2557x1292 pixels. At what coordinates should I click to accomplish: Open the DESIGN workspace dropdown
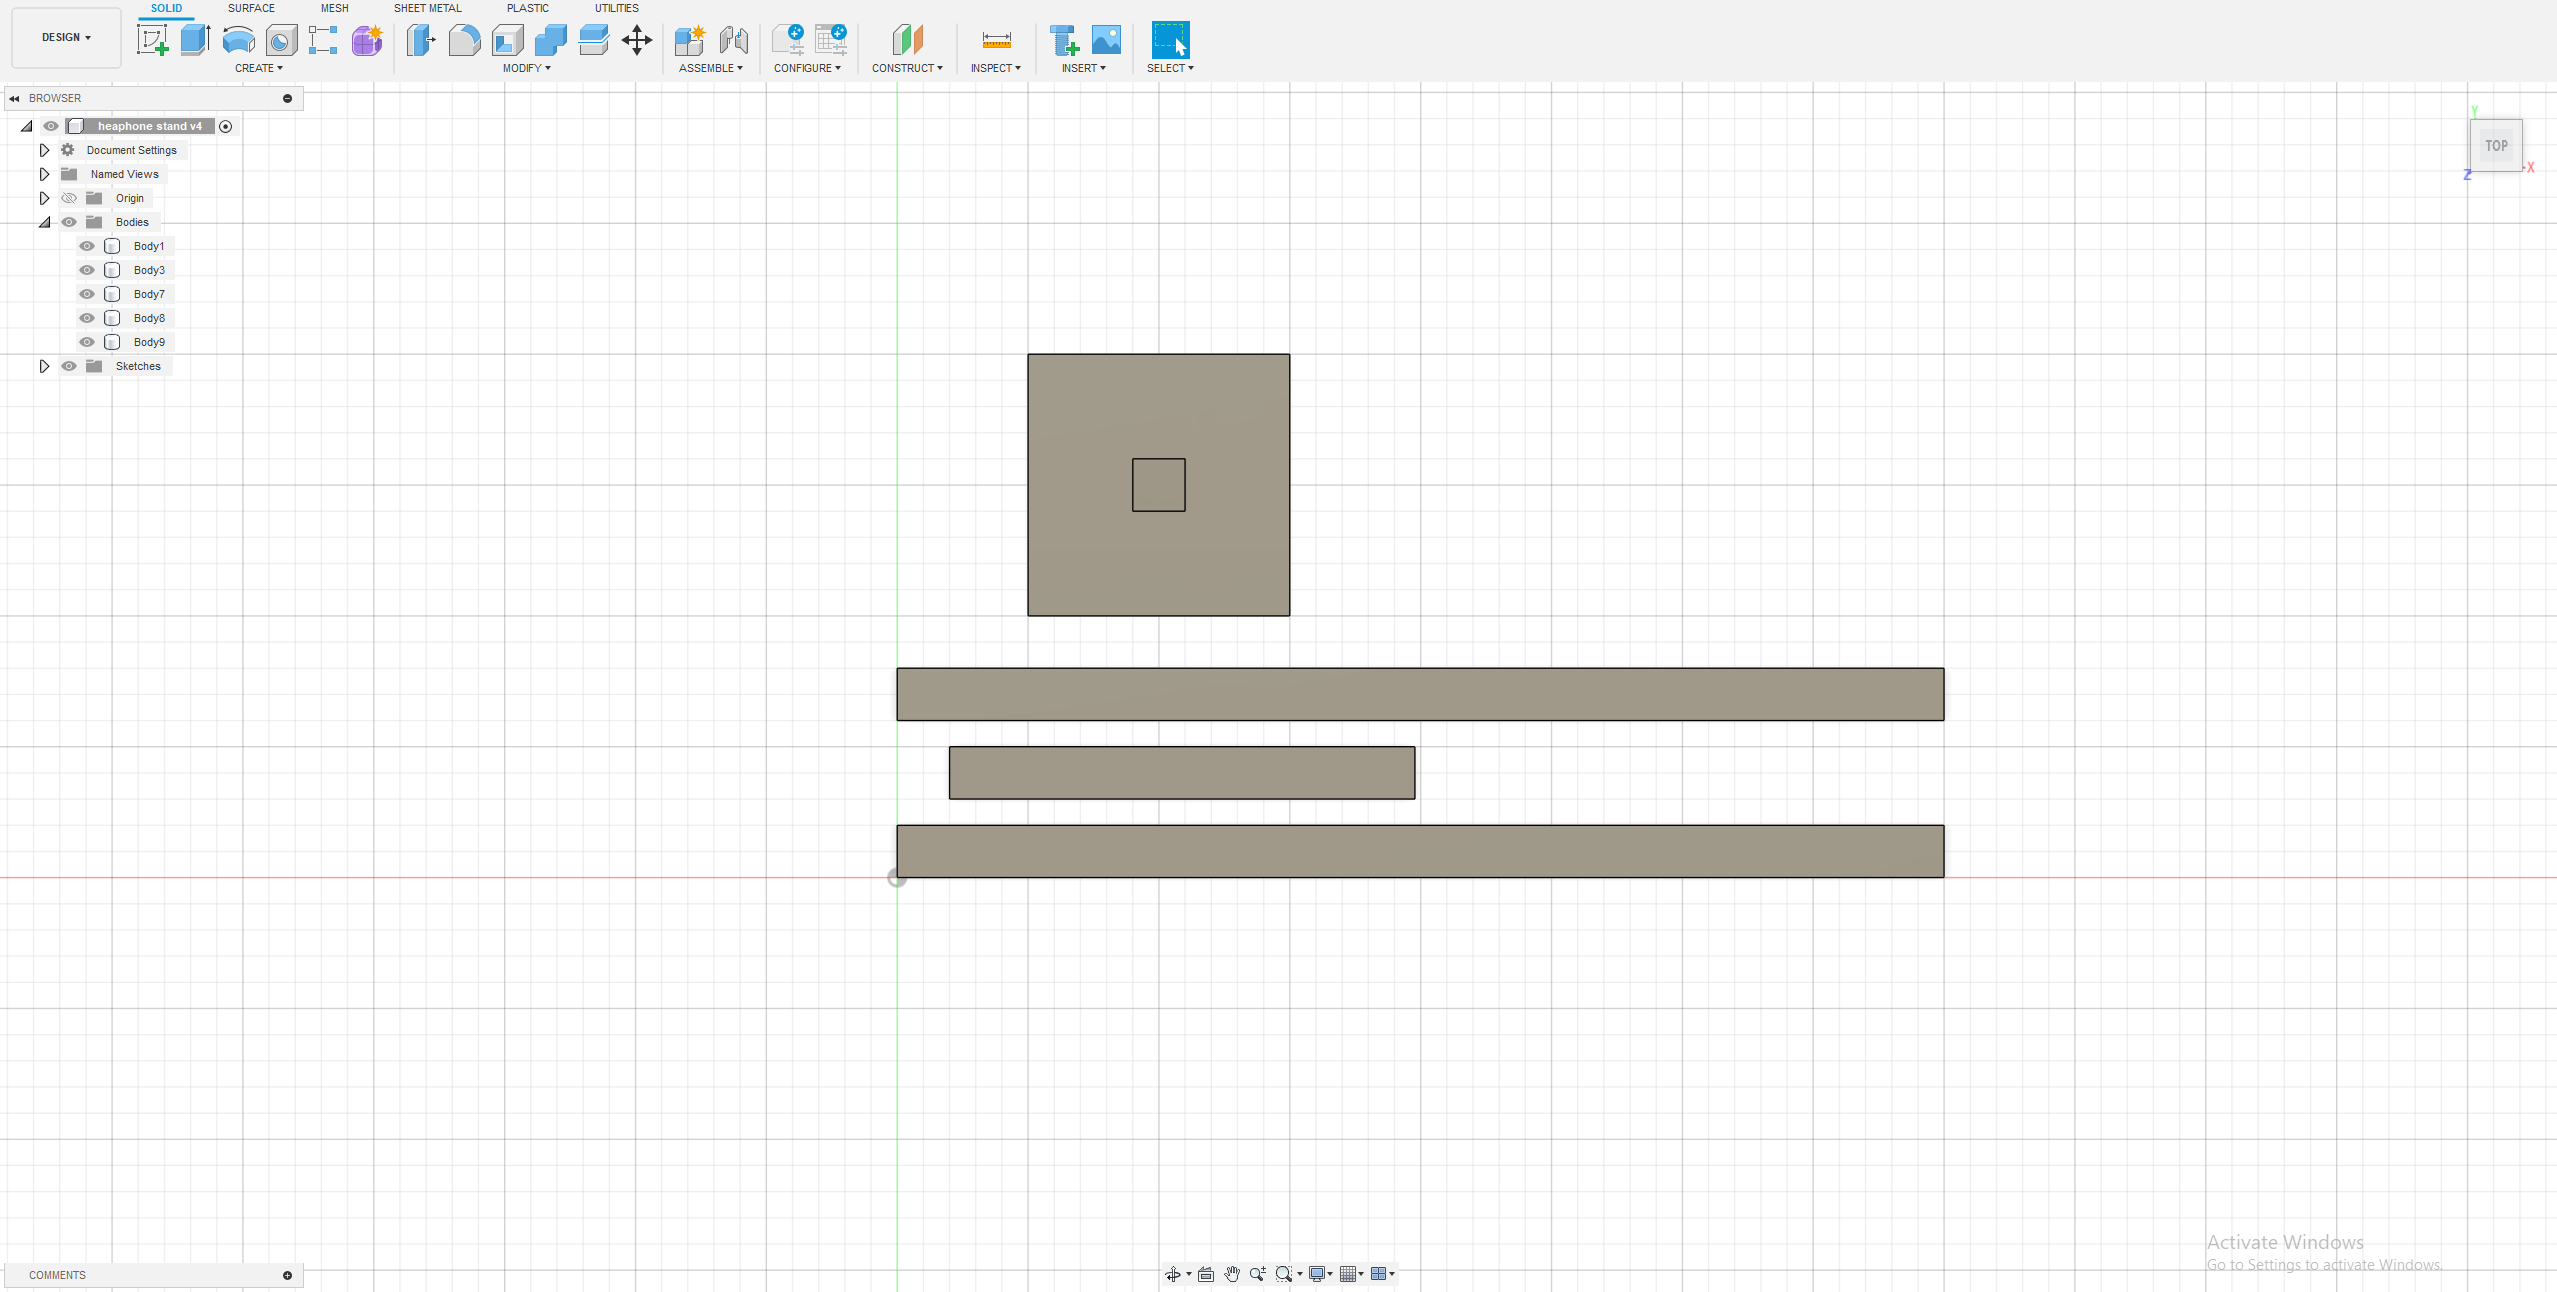pyautogui.click(x=66, y=37)
